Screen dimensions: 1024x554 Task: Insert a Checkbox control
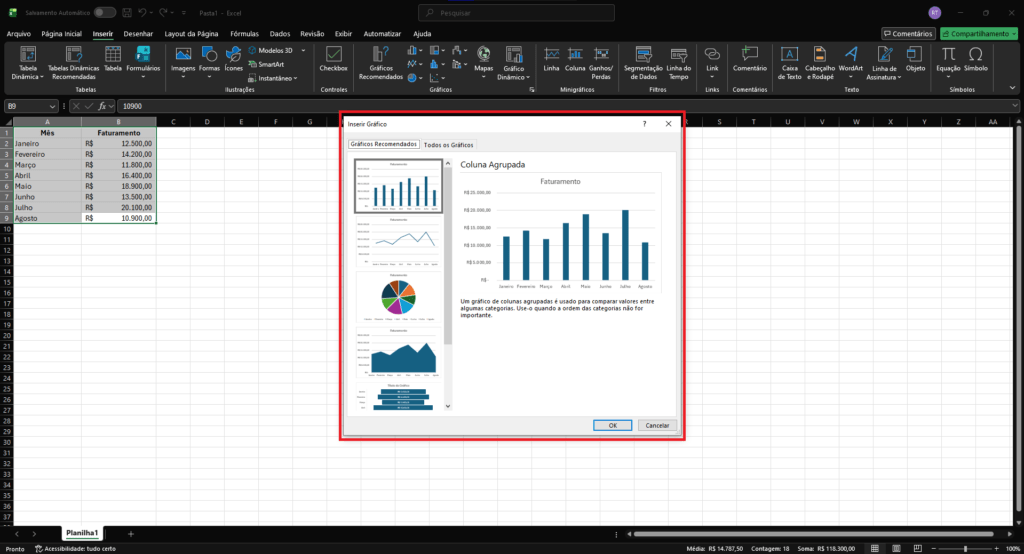point(333,59)
